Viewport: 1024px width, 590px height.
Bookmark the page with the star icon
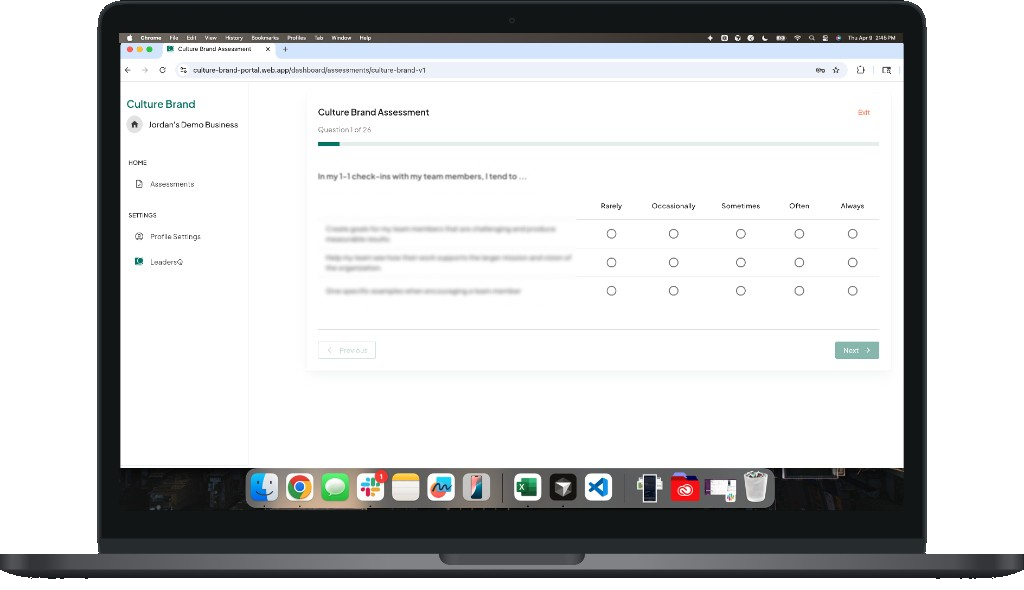[x=836, y=70]
